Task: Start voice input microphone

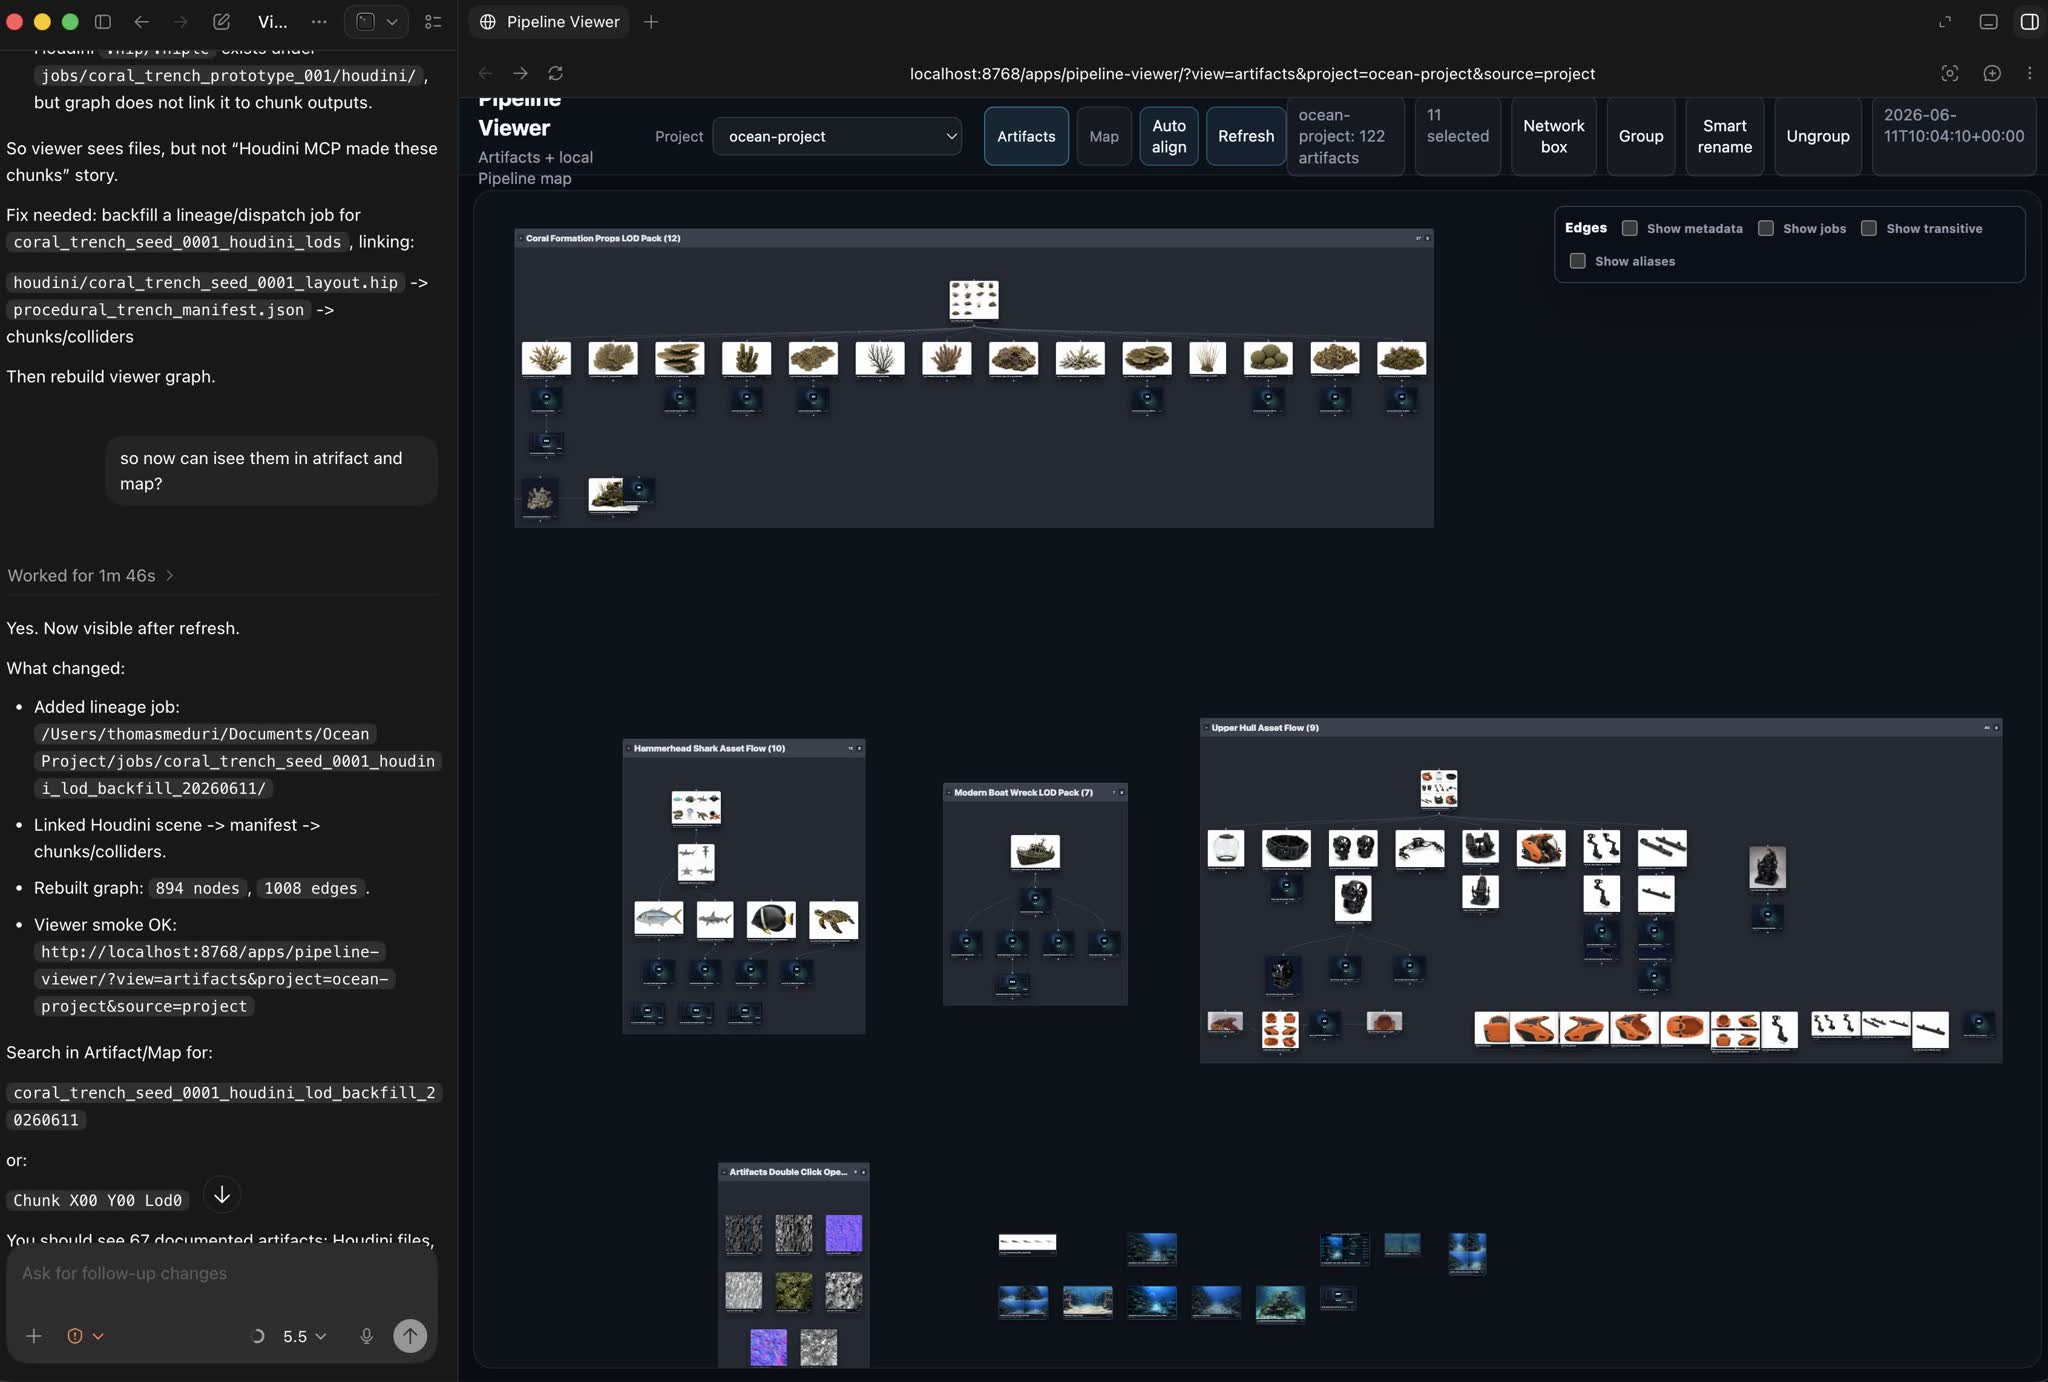Action: coord(366,1335)
